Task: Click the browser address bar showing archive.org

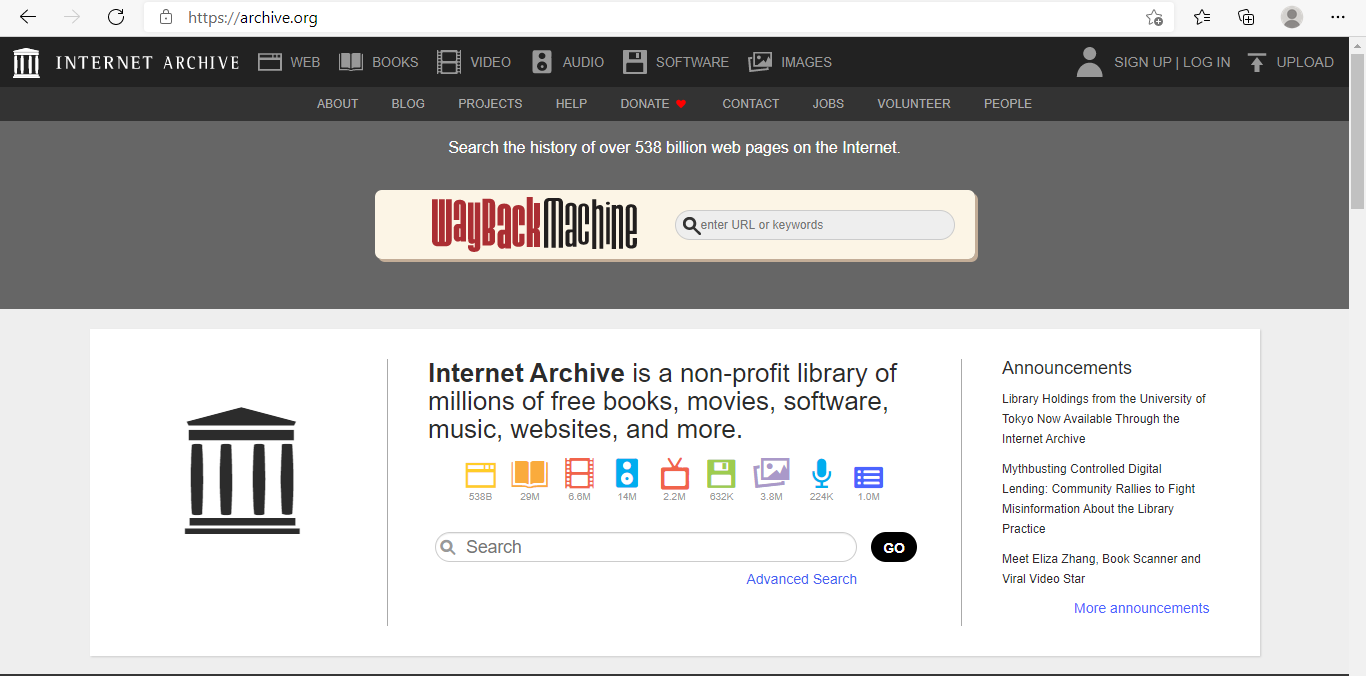Action: [660, 17]
